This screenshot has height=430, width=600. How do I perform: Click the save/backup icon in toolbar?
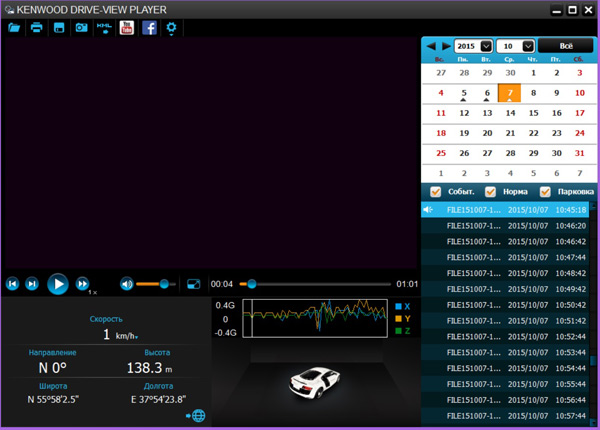coord(59,28)
